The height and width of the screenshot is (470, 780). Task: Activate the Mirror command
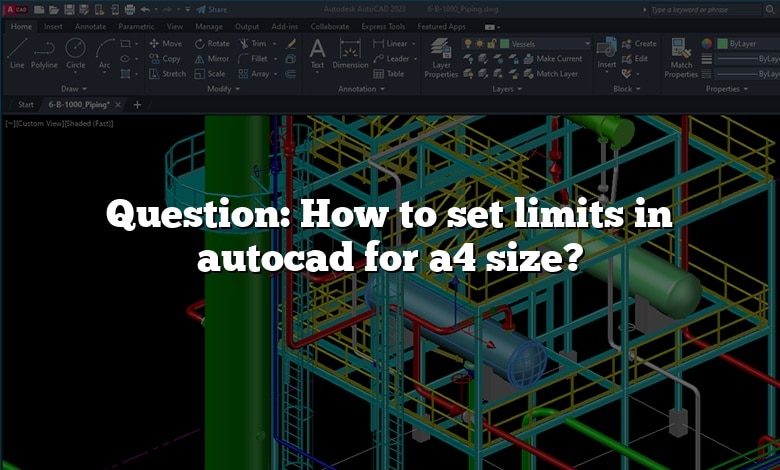[212, 59]
